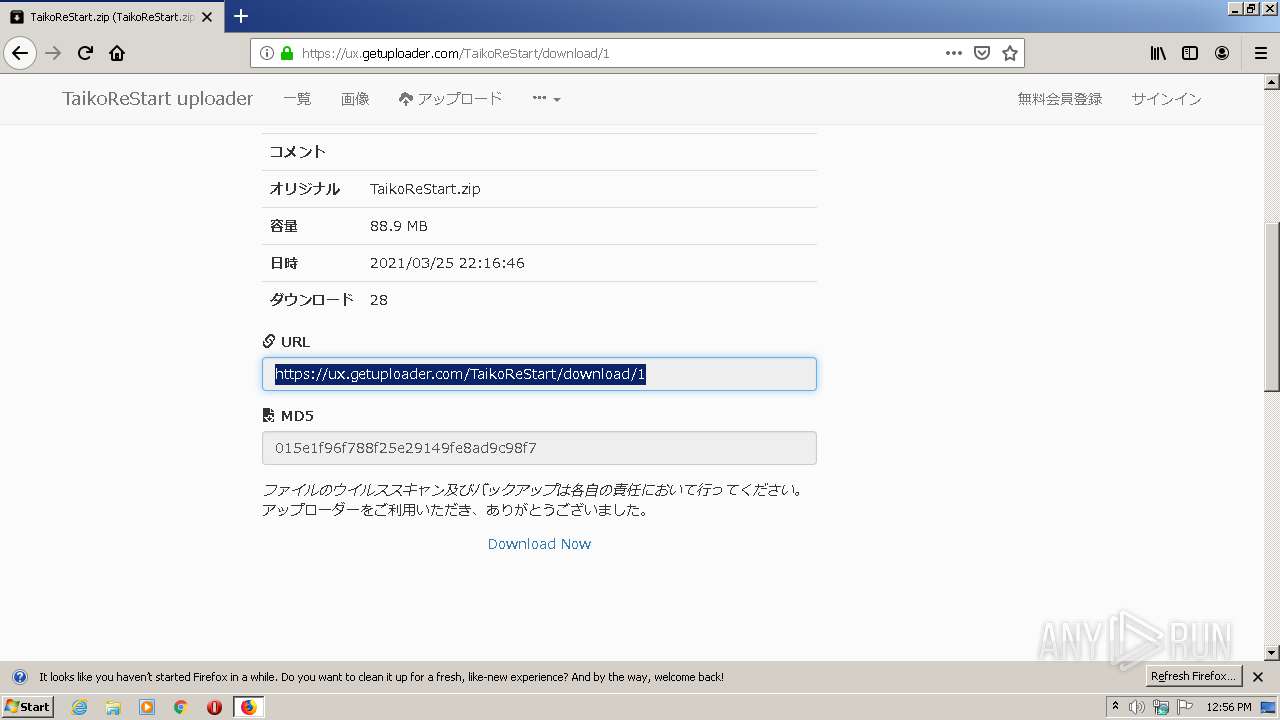The image size is (1280, 720).
Task: Click the 88.9 MB size value
Action: (x=399, y=226)
